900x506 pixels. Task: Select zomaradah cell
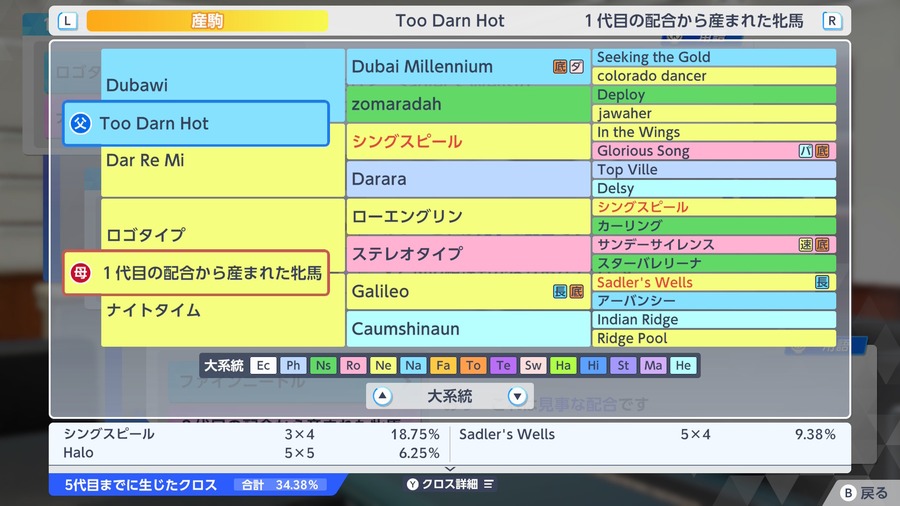tap(468, 104)
